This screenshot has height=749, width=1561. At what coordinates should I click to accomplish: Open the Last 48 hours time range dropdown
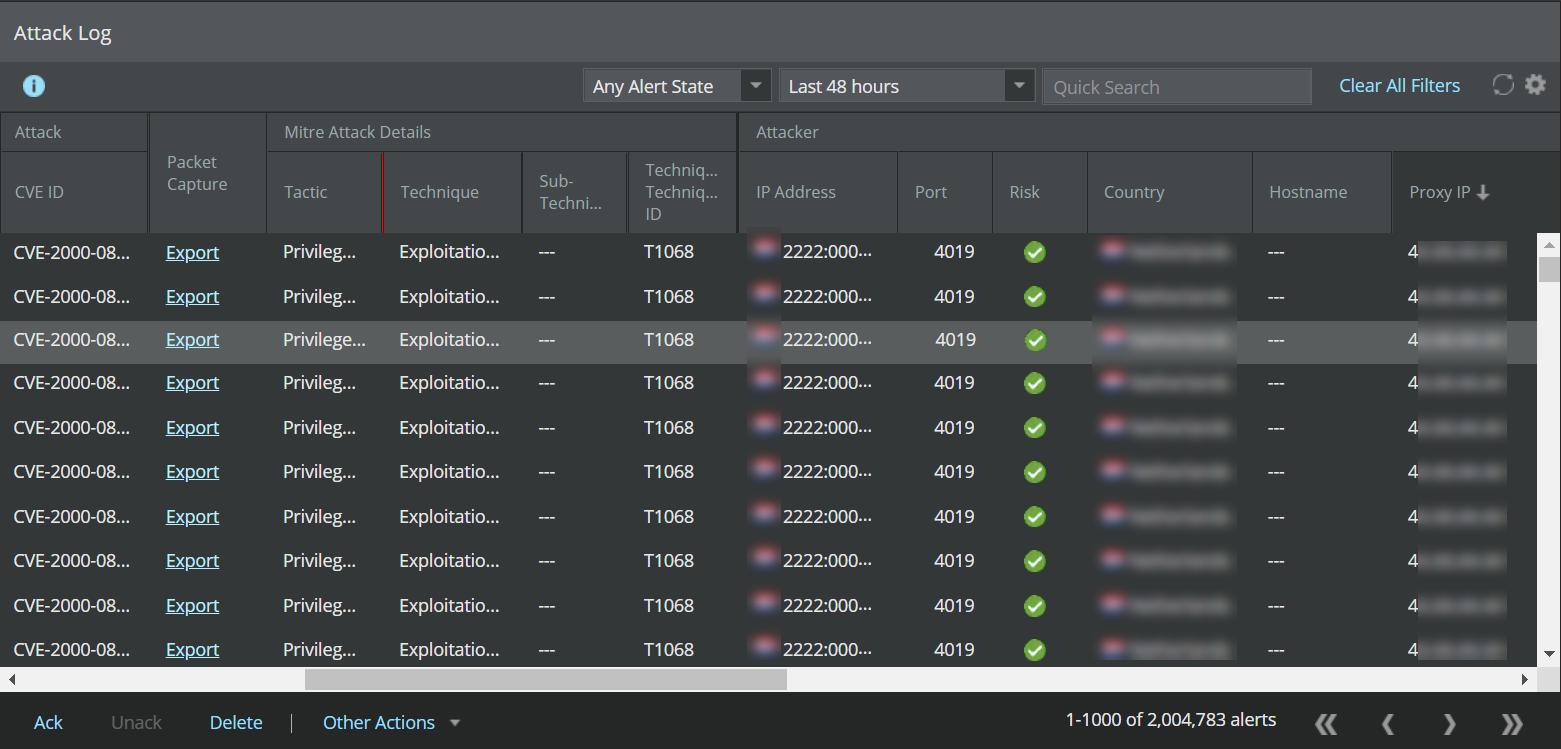906,86
